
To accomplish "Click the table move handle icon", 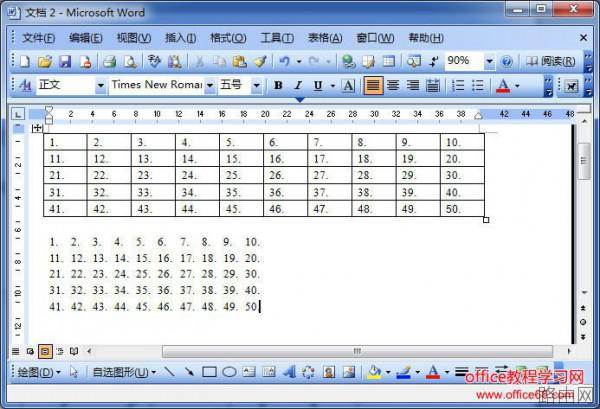I will [x=37, y=128].
